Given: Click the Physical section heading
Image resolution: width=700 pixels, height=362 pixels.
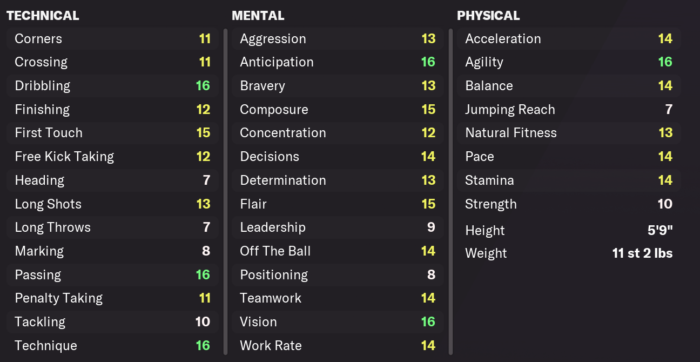Looking at the screenshot, I should point(488,16).
